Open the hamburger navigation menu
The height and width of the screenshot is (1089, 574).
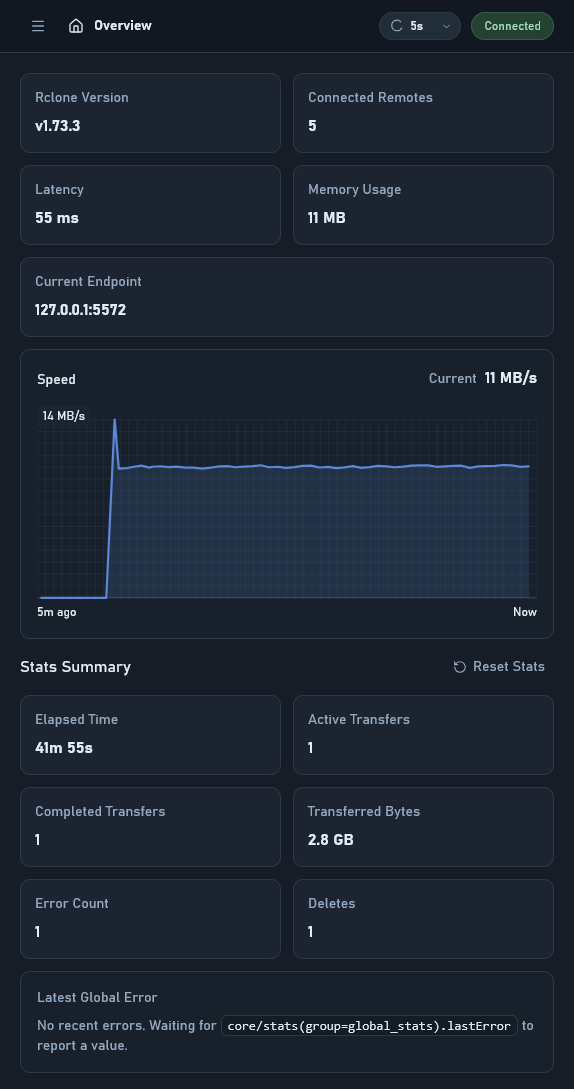pos(38,26)
